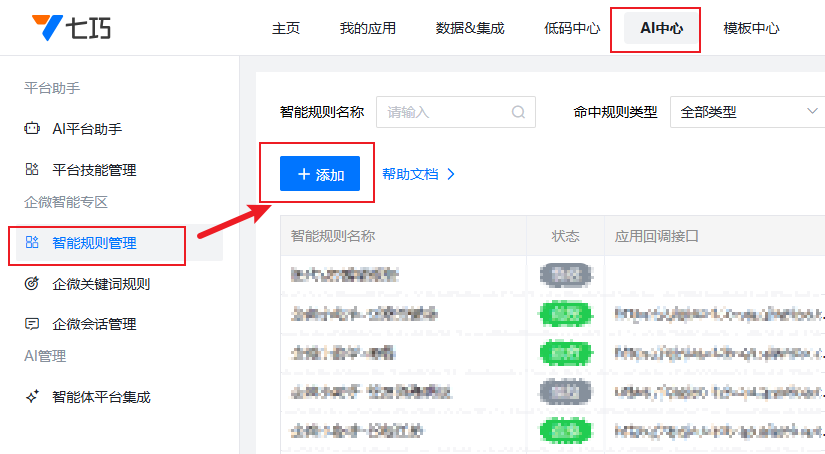The height and width of the screenshot is (454, 825).
Task: Select the AI中心 tab
Action: (x=661, y=28)
